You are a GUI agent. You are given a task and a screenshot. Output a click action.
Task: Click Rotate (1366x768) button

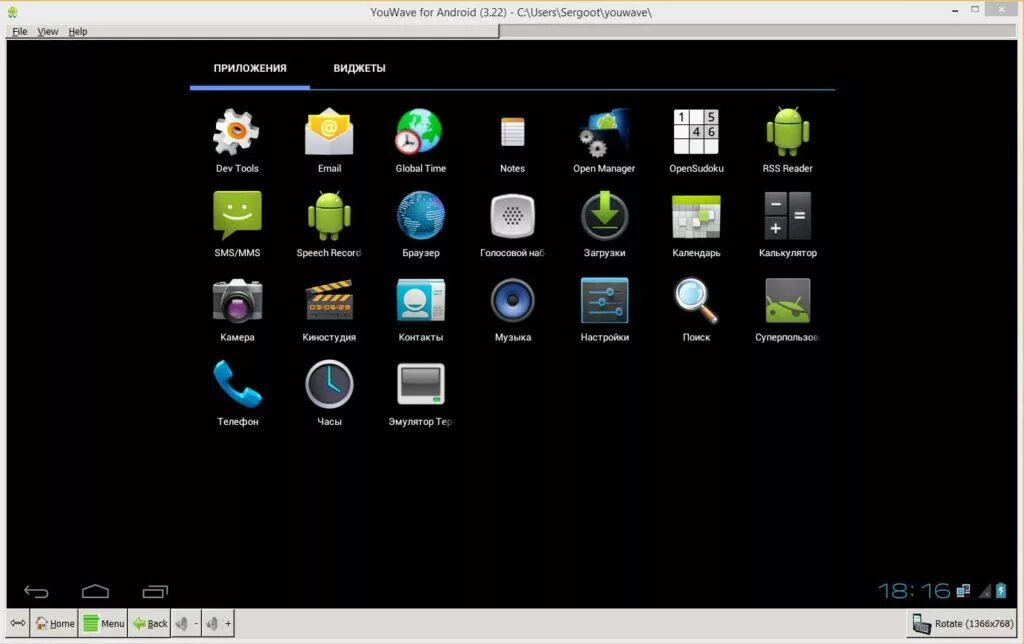click(x=963, y=624)
